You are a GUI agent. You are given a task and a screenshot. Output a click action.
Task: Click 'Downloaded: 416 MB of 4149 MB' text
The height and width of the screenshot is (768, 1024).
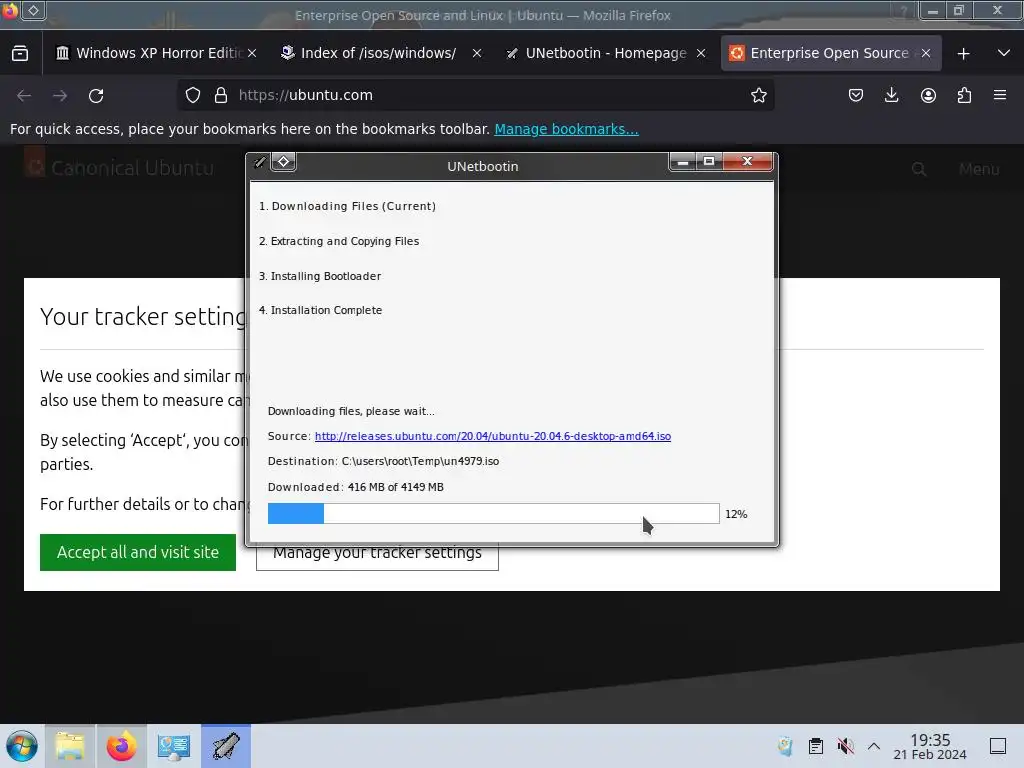[x=356, y=487]
